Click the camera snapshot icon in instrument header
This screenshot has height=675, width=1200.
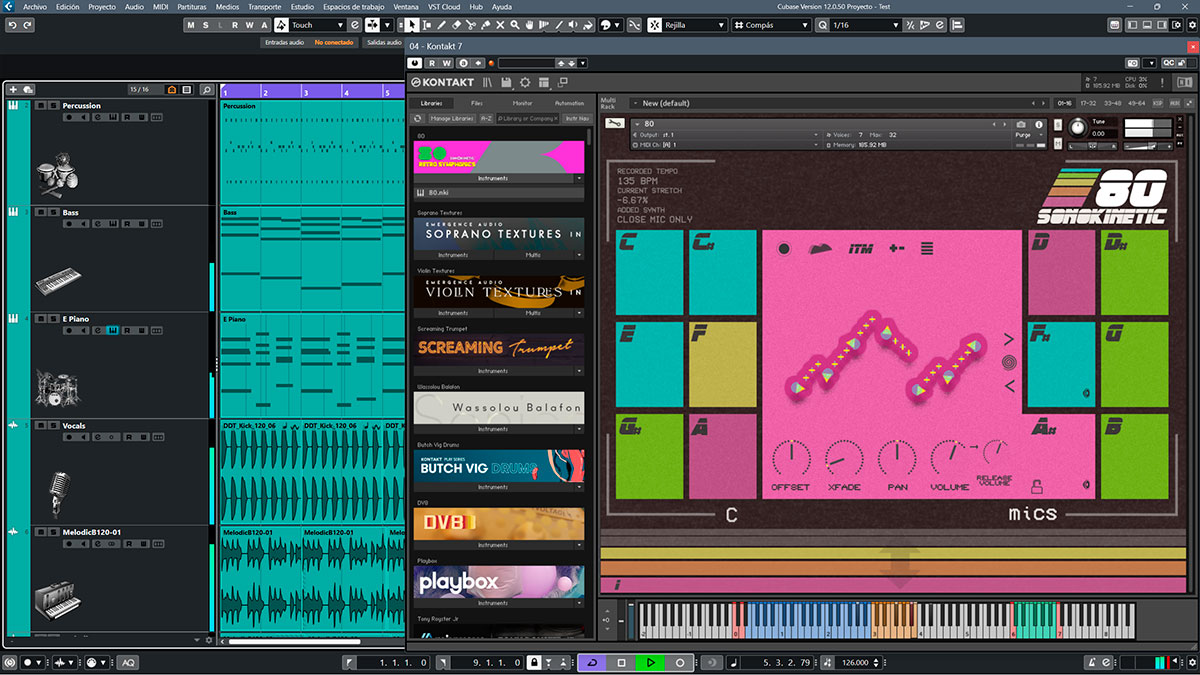point(1021,124)
